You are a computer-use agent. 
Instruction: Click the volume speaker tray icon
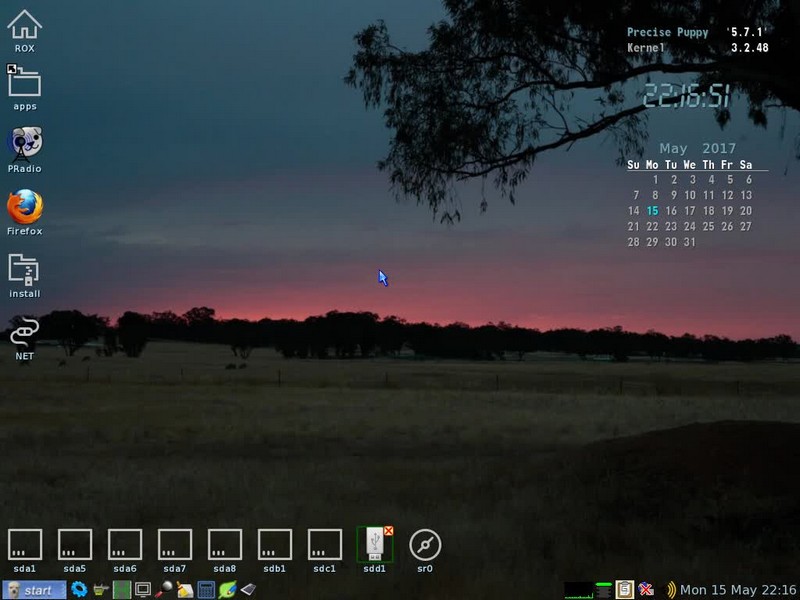pyautogui.click(x=671, y=590)
